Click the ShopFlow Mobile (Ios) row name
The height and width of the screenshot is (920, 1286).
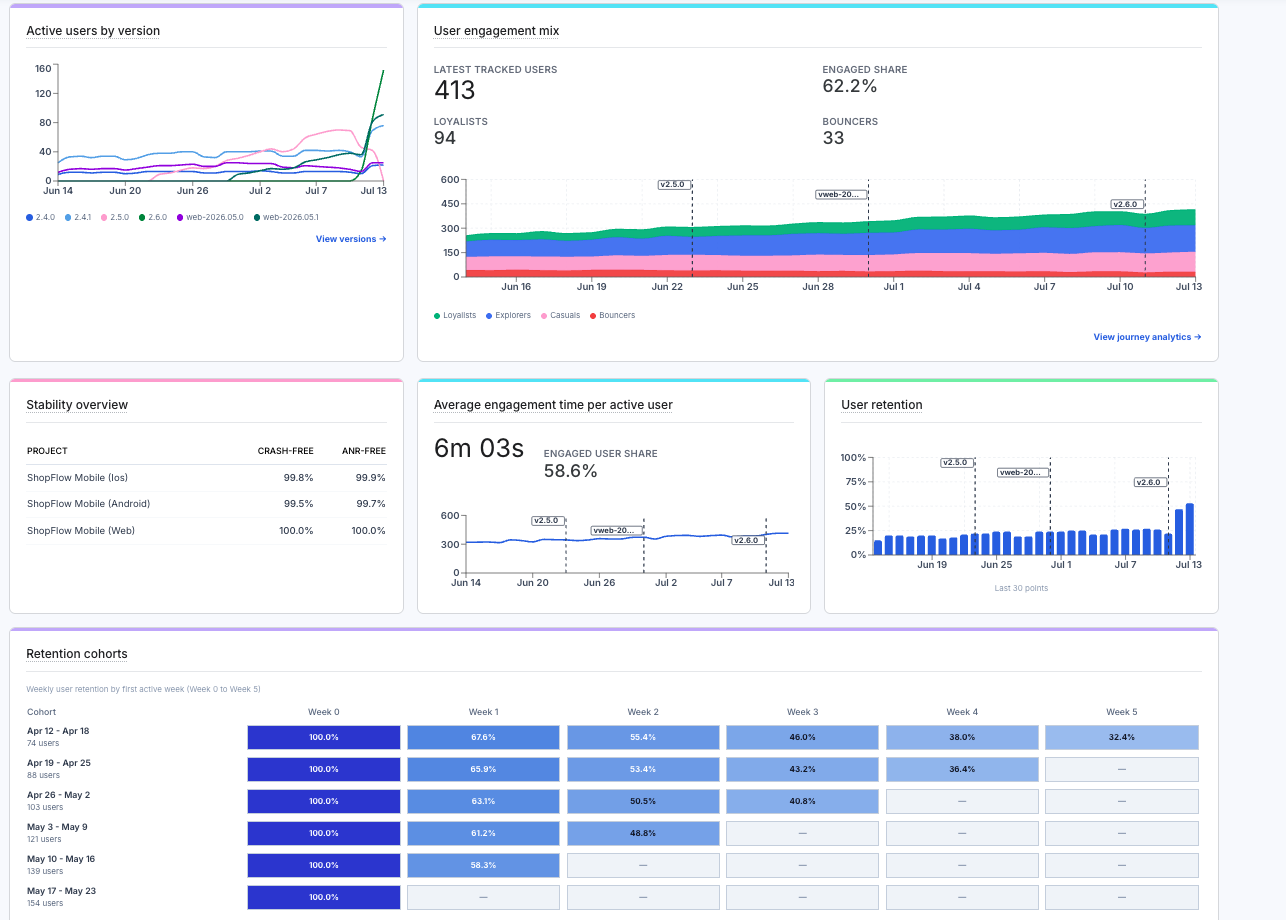click(78, 477)
